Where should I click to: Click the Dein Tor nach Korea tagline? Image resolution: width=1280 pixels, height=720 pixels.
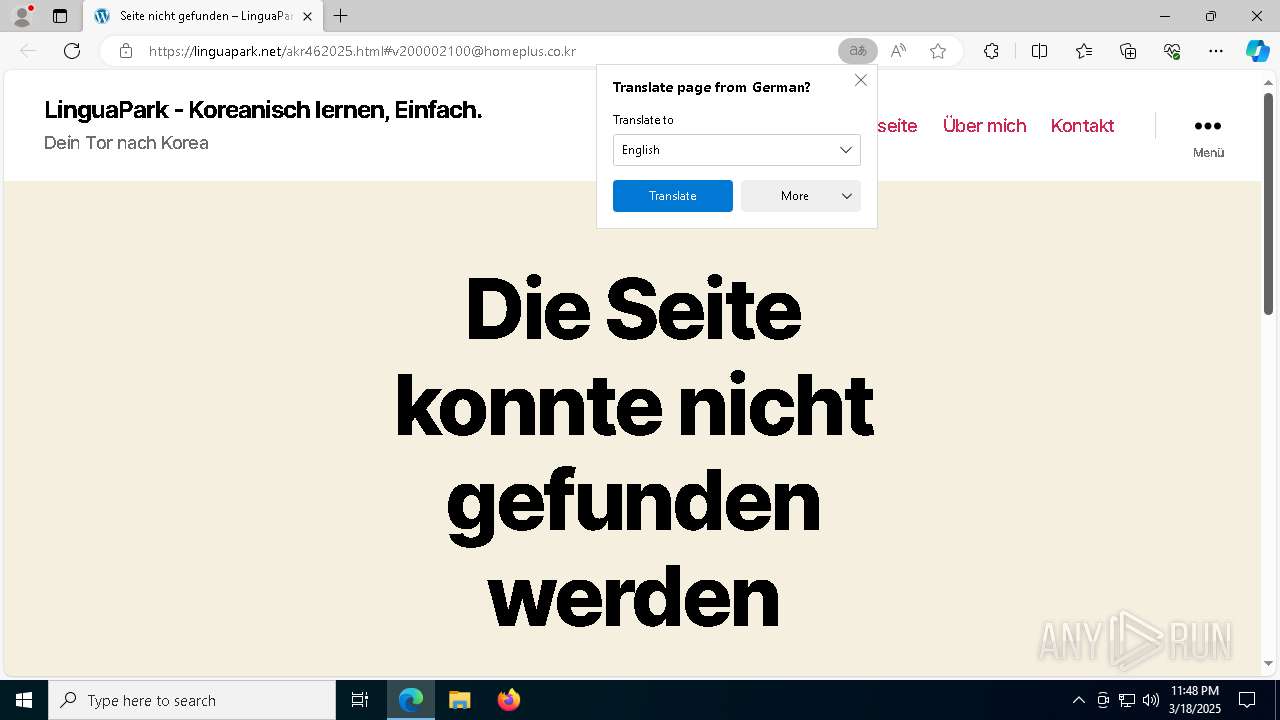(x=126, y=143)
